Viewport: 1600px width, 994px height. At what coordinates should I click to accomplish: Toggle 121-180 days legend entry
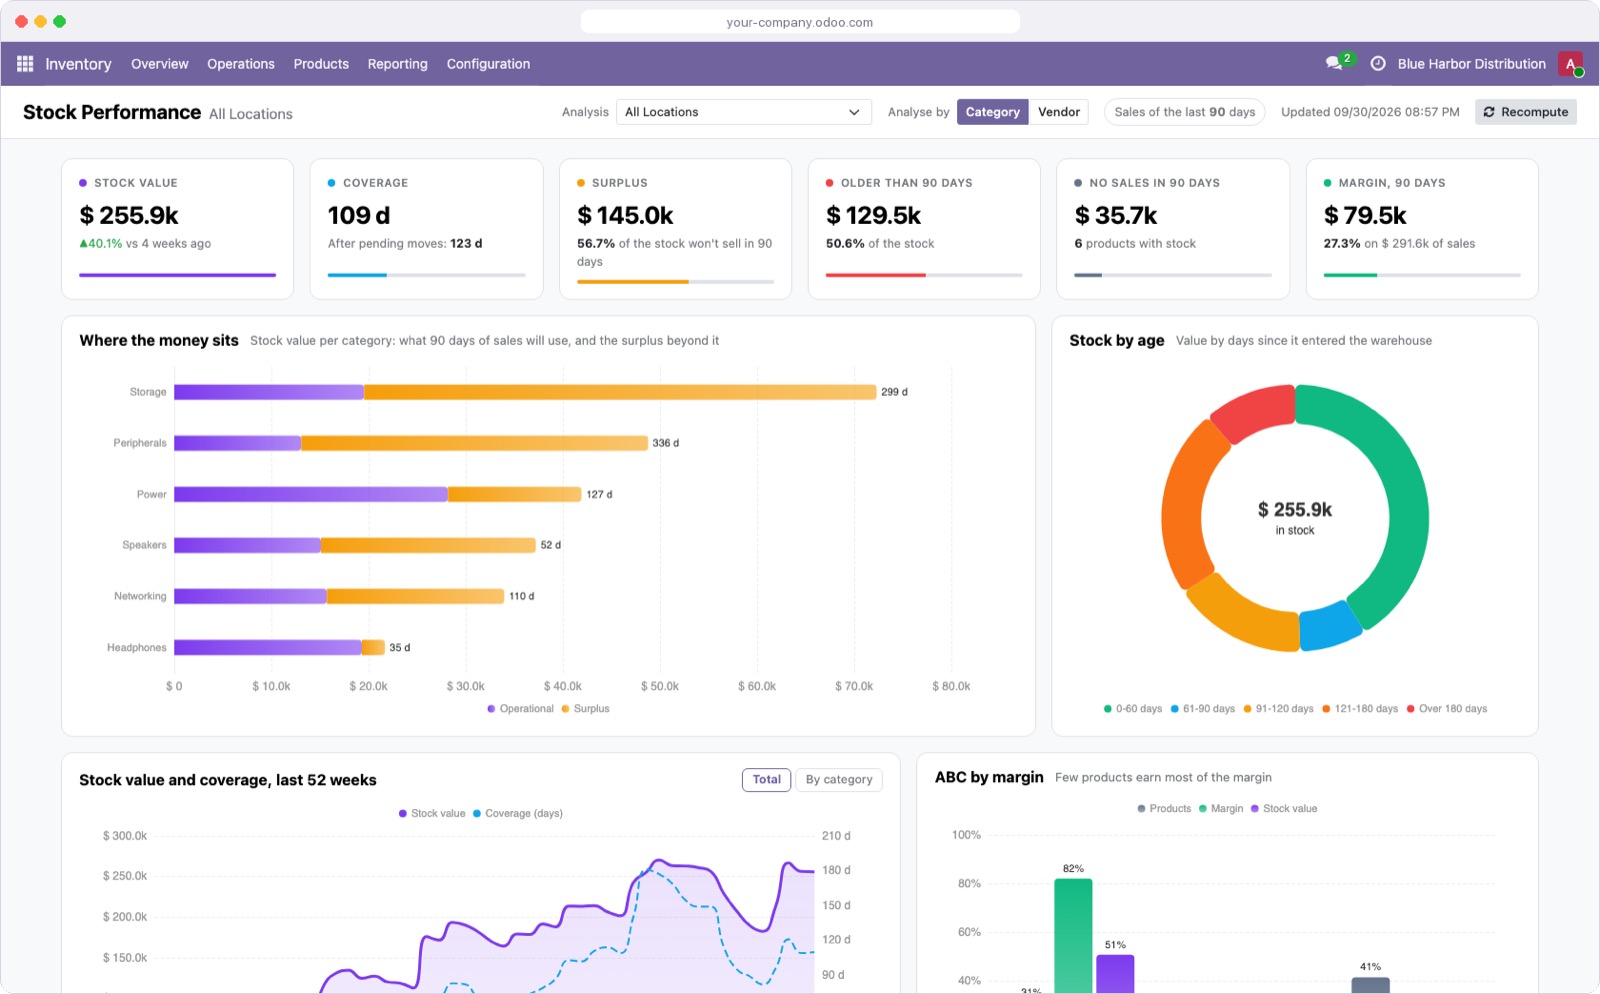pos(1360,709)
